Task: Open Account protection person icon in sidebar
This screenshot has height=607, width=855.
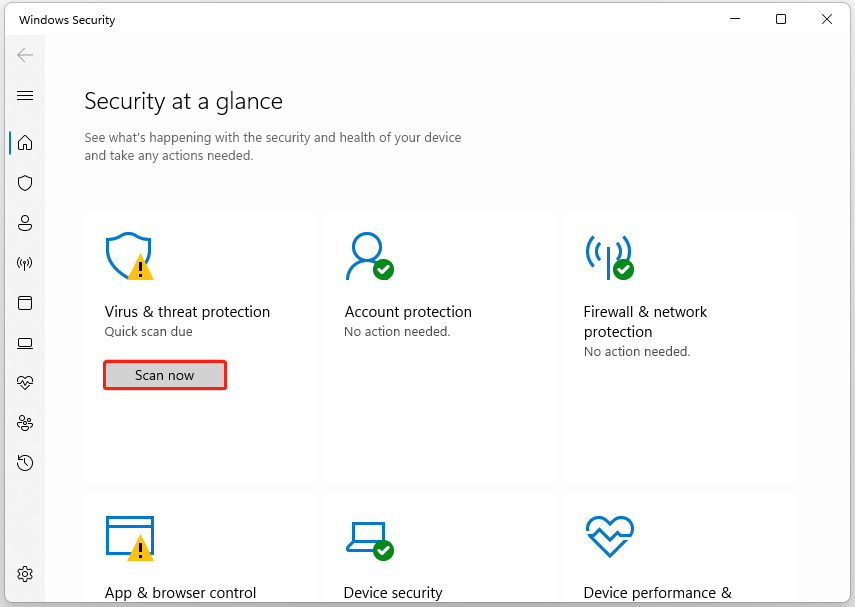Action: (x=25, y=223)
